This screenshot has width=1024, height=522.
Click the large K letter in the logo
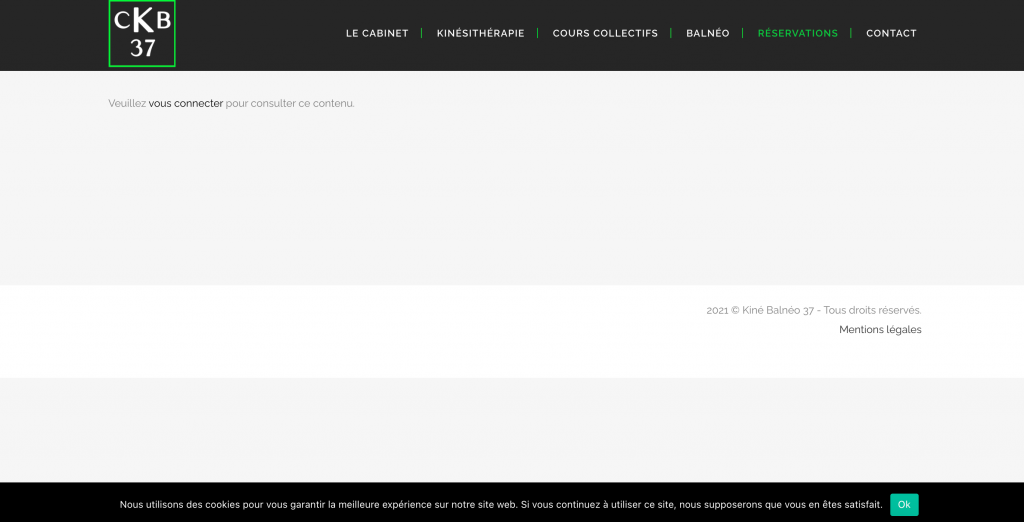click(x=142, y=20)
